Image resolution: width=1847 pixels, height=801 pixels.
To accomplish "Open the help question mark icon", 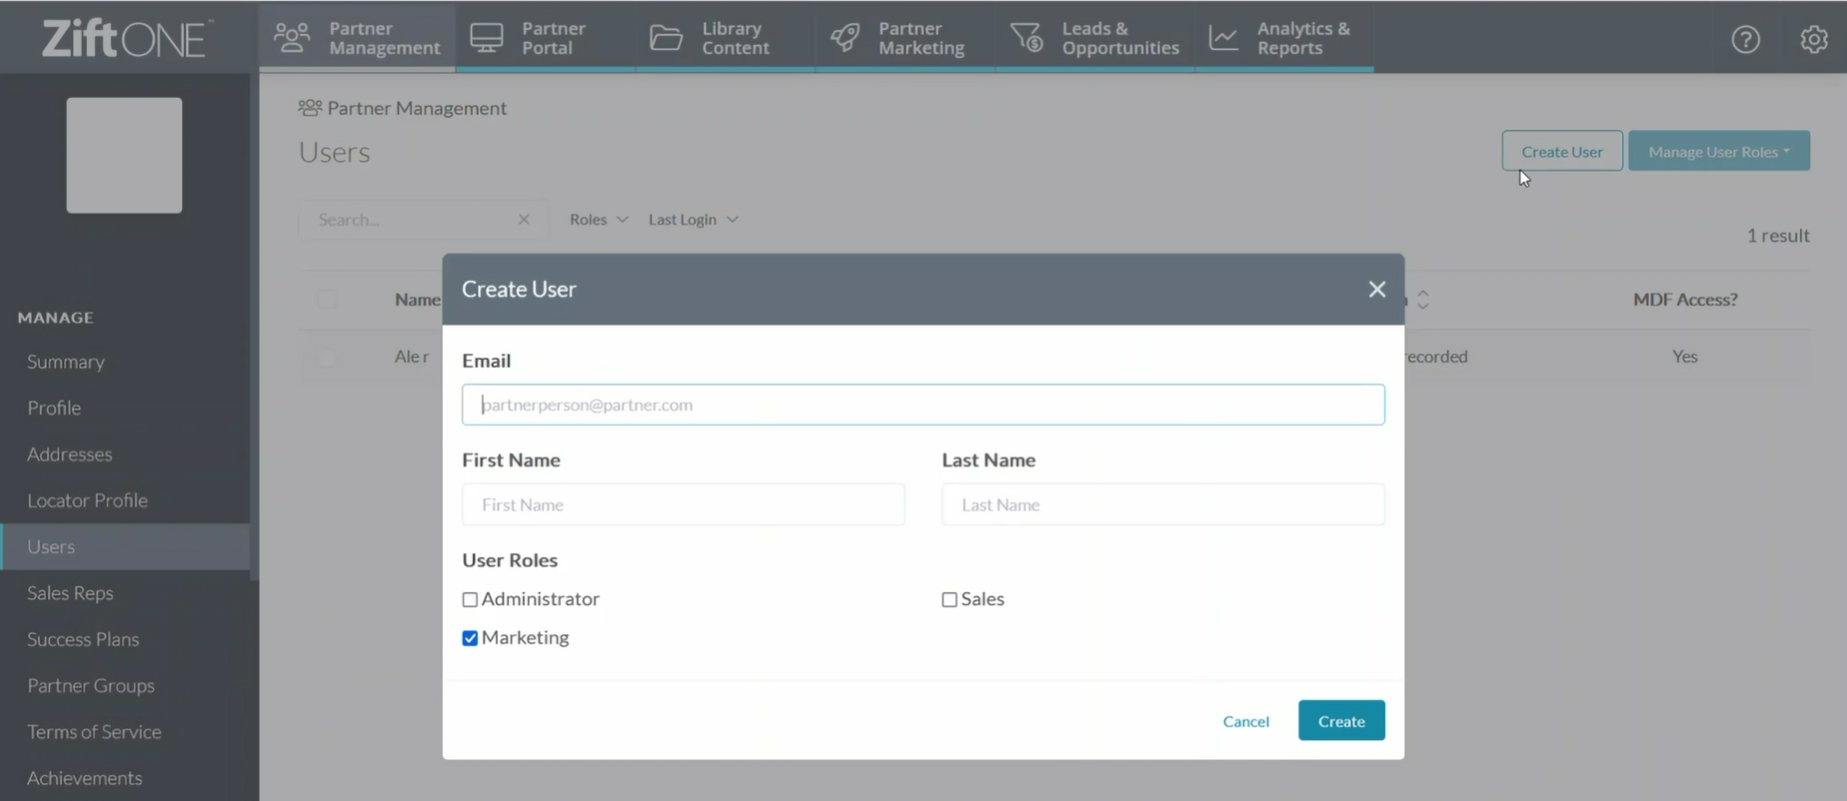I will [1746, 39].
